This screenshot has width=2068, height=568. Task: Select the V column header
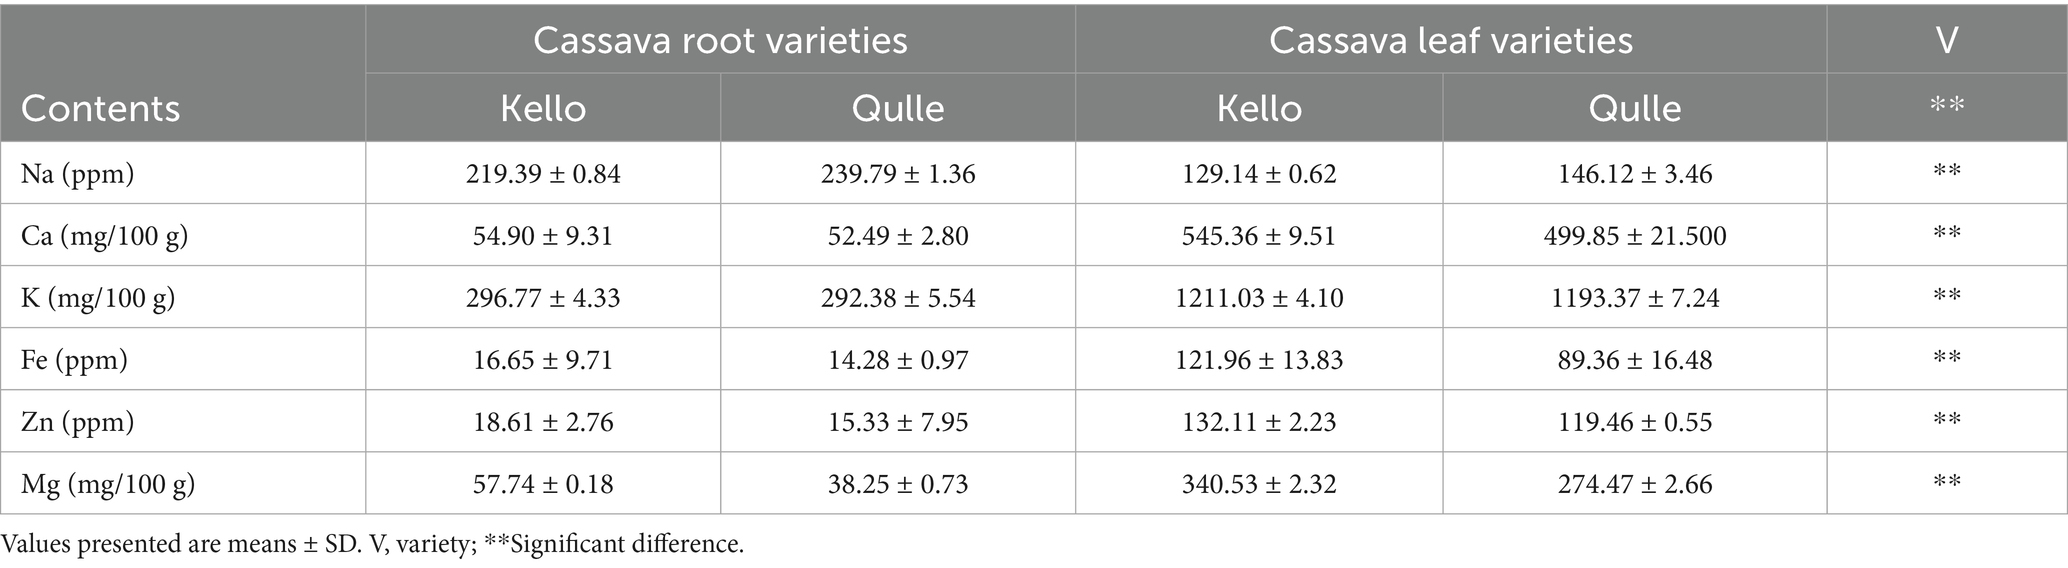coord(1946,41)
